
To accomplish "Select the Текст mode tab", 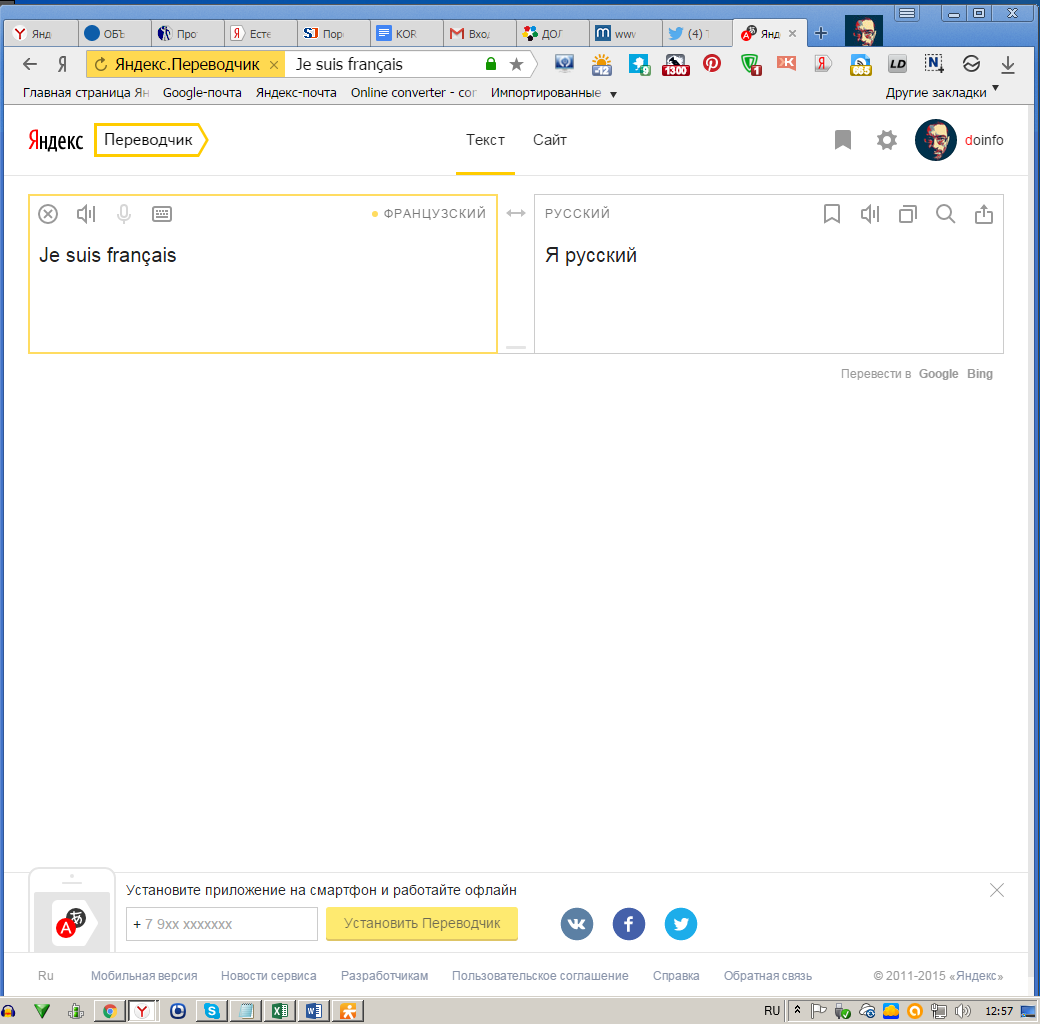I will (486, 140).
